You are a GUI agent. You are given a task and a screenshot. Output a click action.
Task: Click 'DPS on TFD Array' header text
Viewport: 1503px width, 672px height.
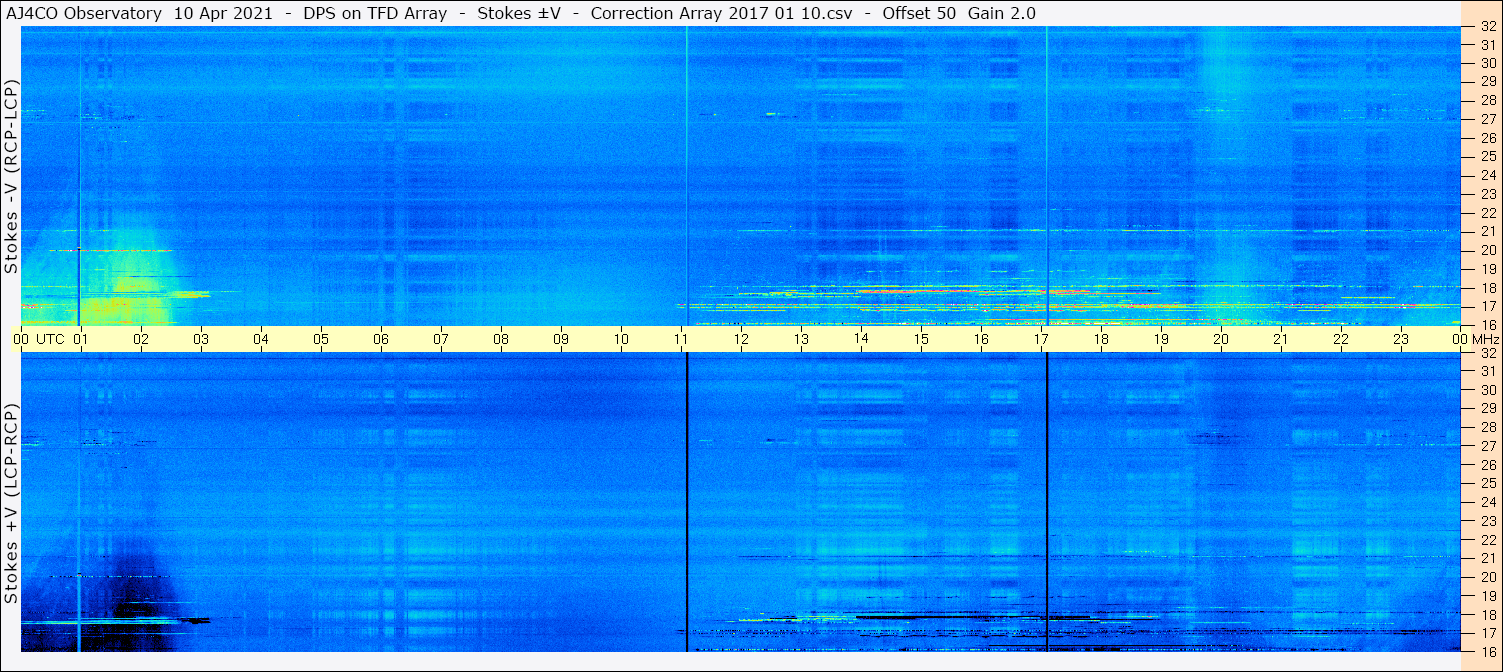[x=375, y=13]
